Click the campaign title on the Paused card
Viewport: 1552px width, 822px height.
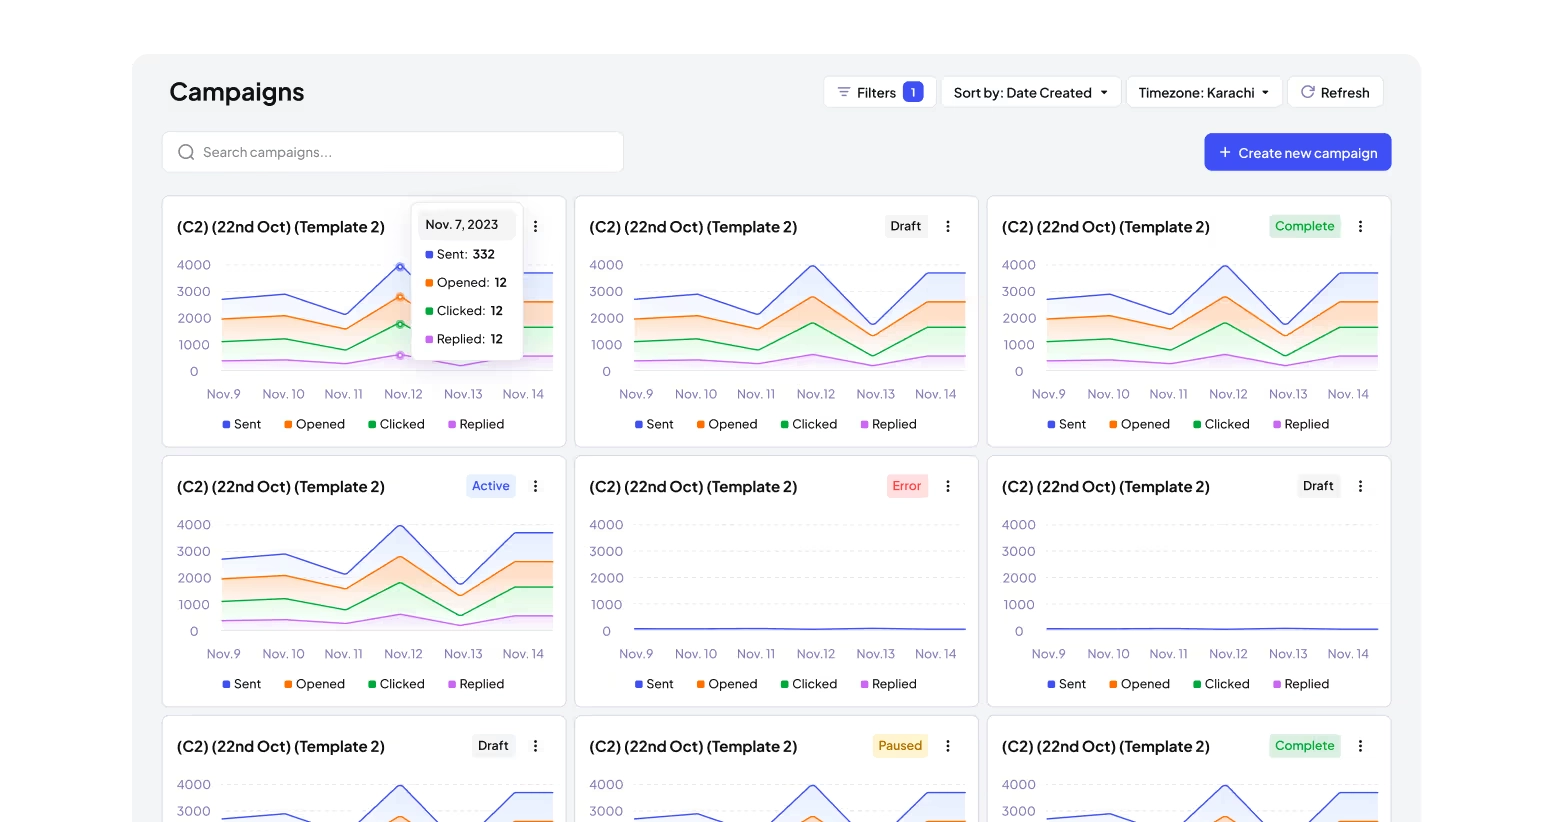pyautogui.click(x=693, y=747)
